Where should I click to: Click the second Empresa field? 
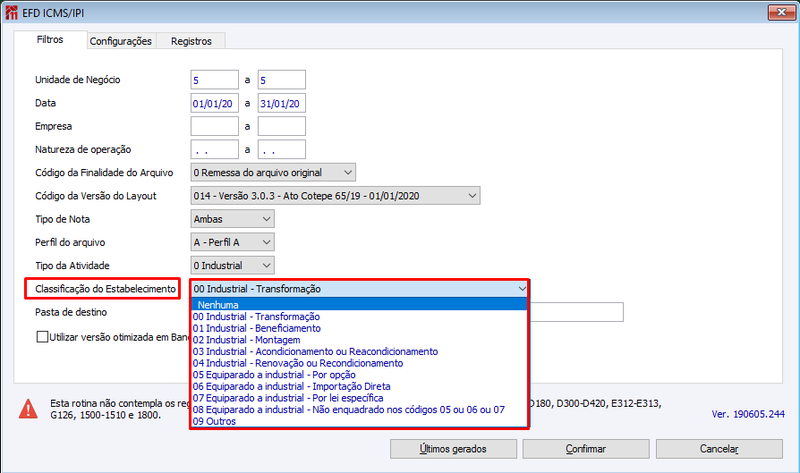(x=282, y=126)
